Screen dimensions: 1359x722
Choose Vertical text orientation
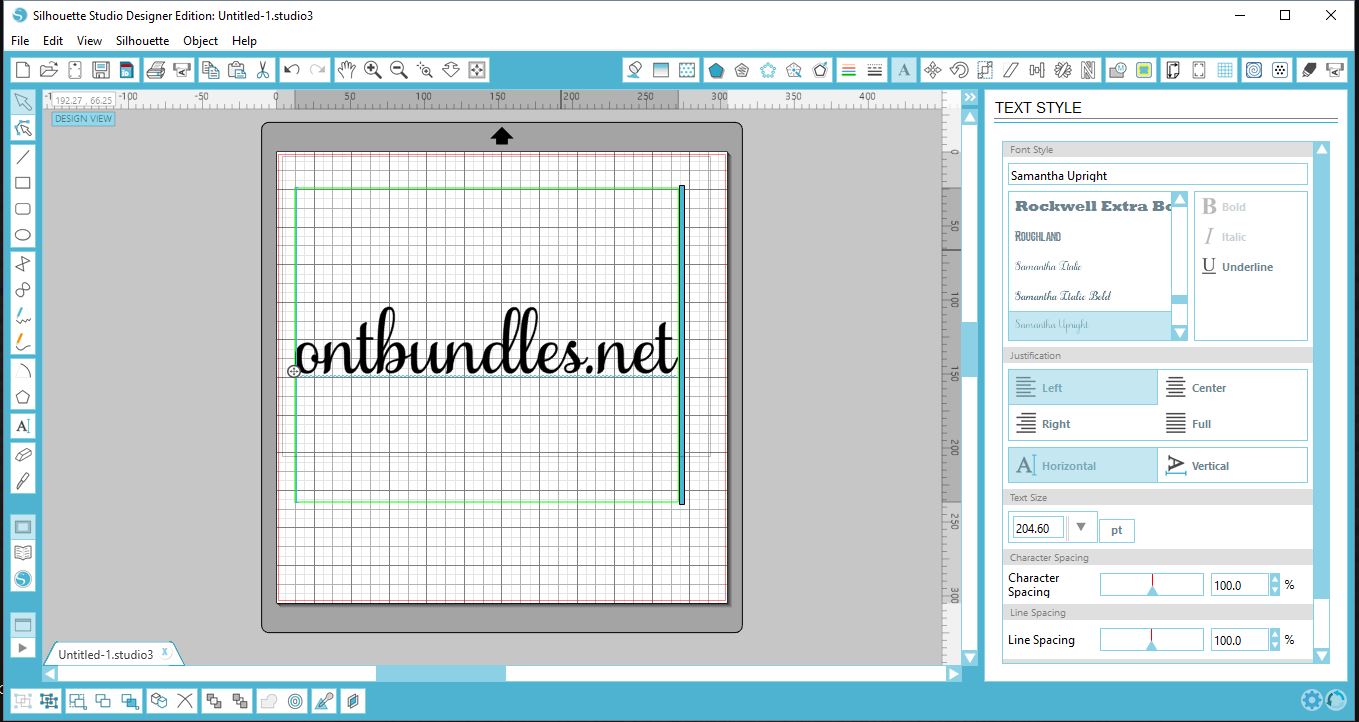pos(1232,465)
